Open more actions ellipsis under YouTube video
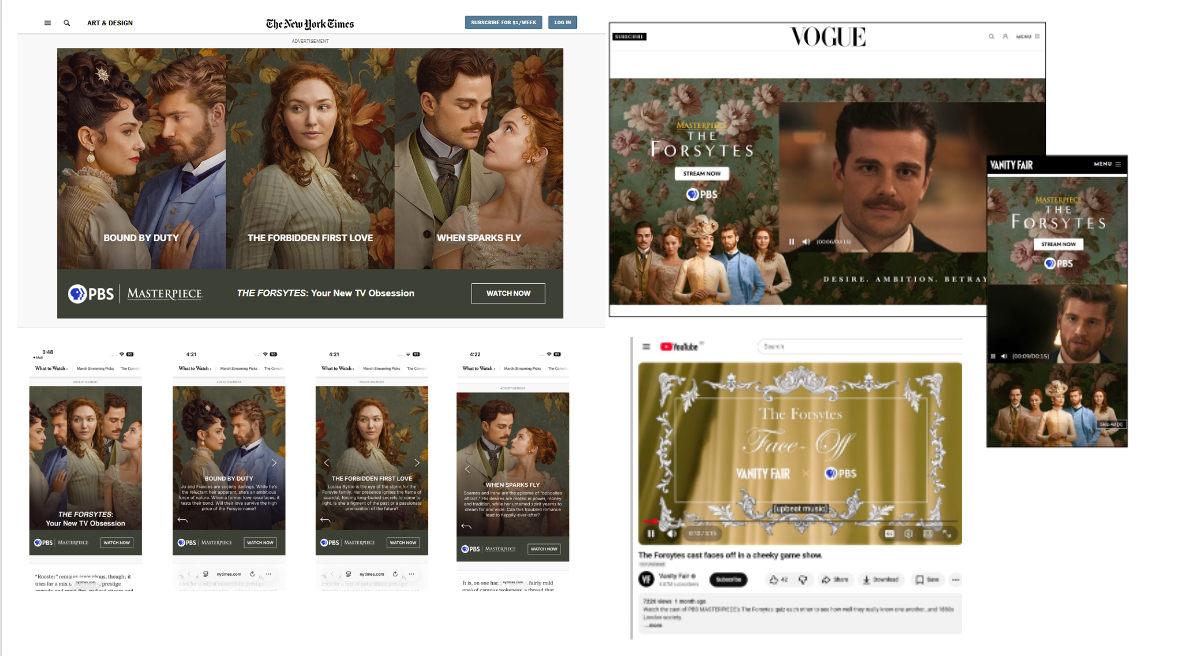 click(x=955, y=580)
